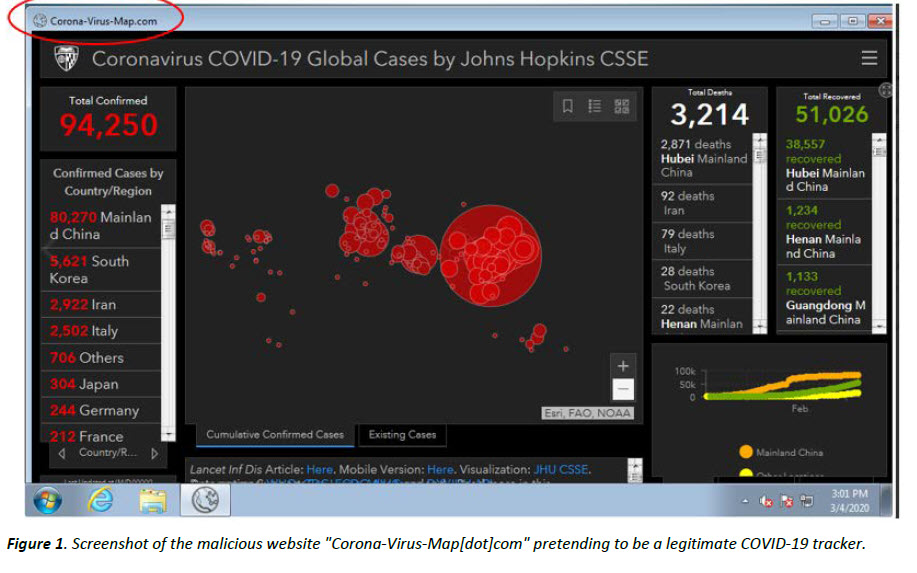The image size is (917, 573).
Task: Click the recovered list scrollbar
Action: (x=879, y=233)
